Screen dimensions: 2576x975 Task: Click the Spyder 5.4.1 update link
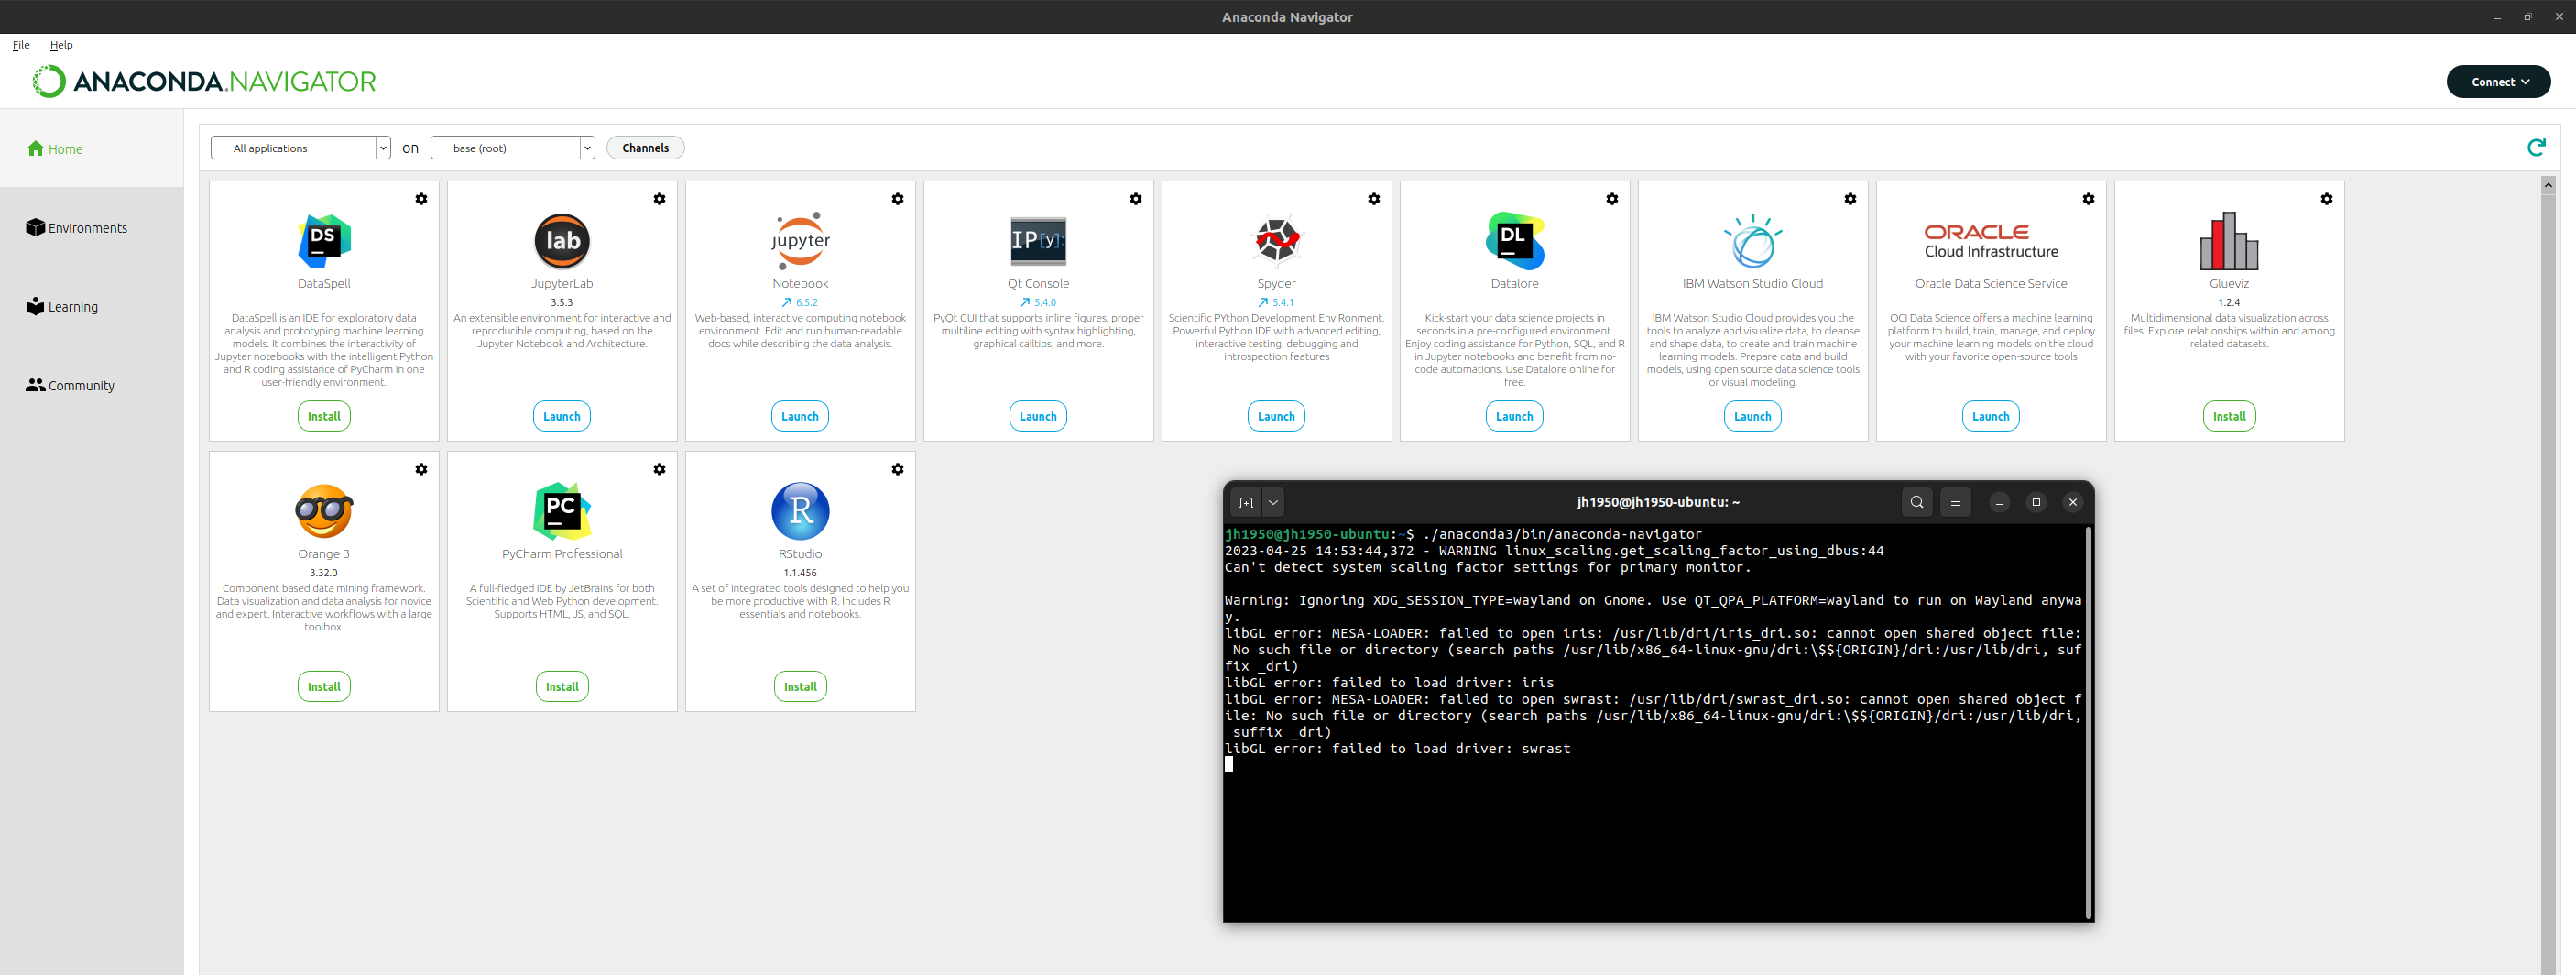[x=1276, y=302]
